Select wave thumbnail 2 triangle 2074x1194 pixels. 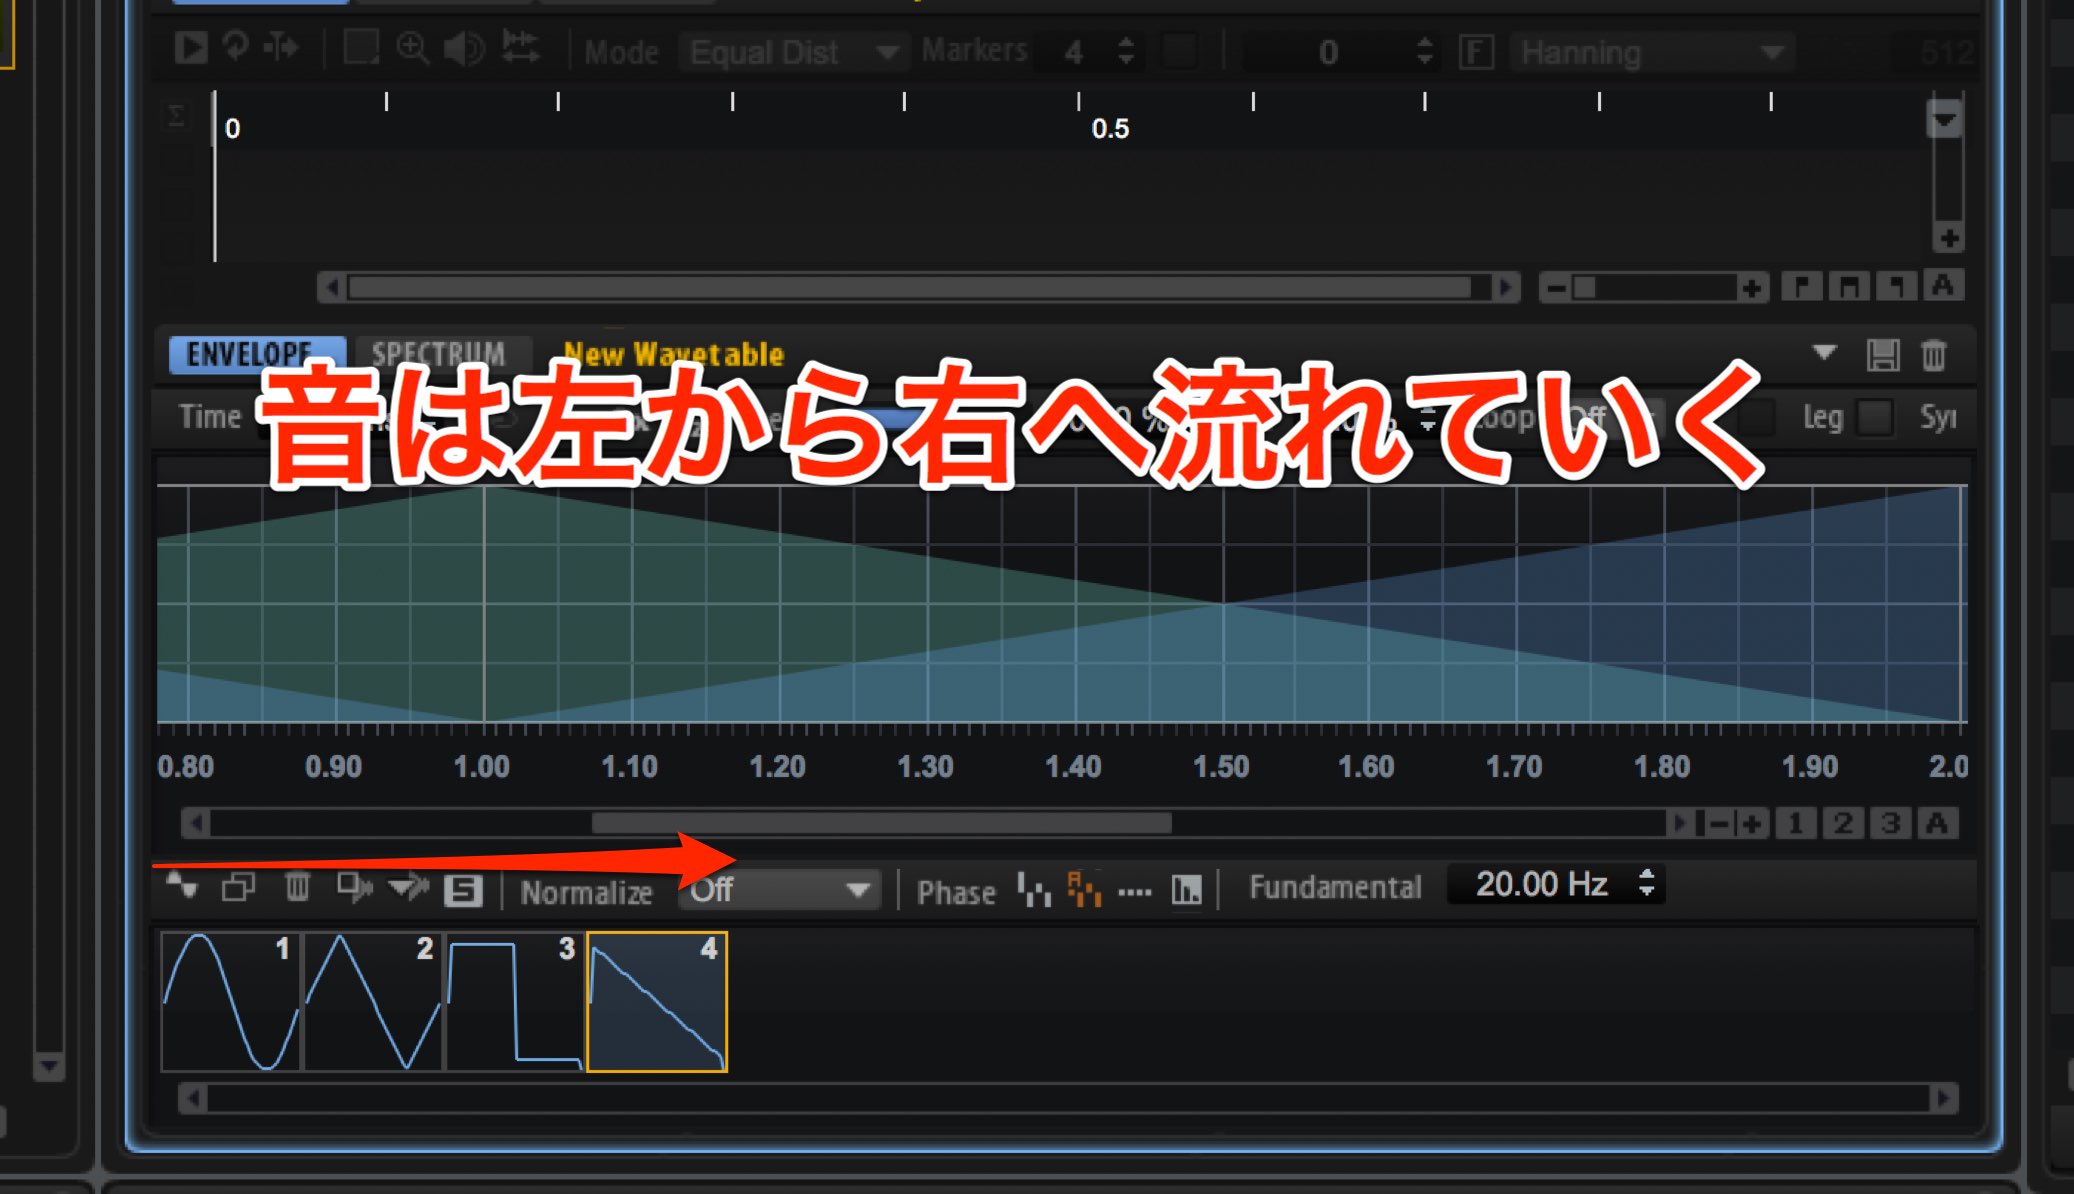[373, 1002]
